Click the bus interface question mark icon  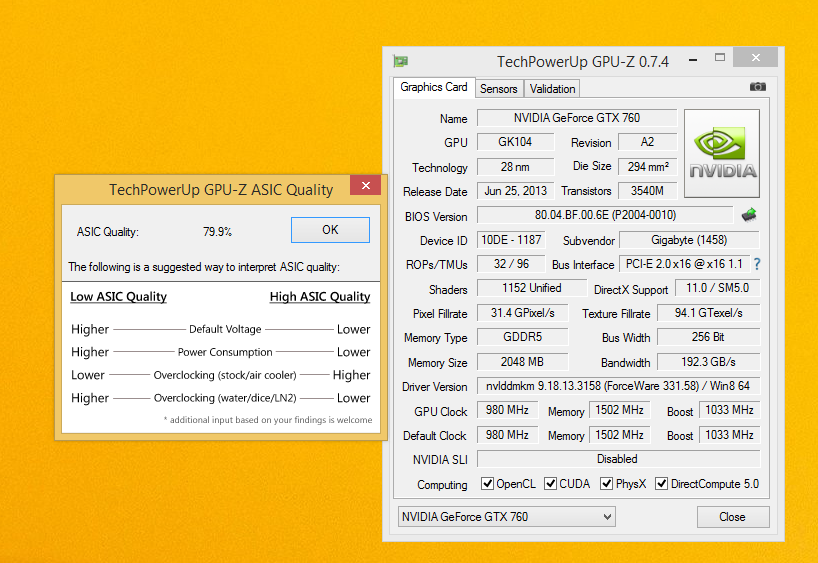(757, 264)
